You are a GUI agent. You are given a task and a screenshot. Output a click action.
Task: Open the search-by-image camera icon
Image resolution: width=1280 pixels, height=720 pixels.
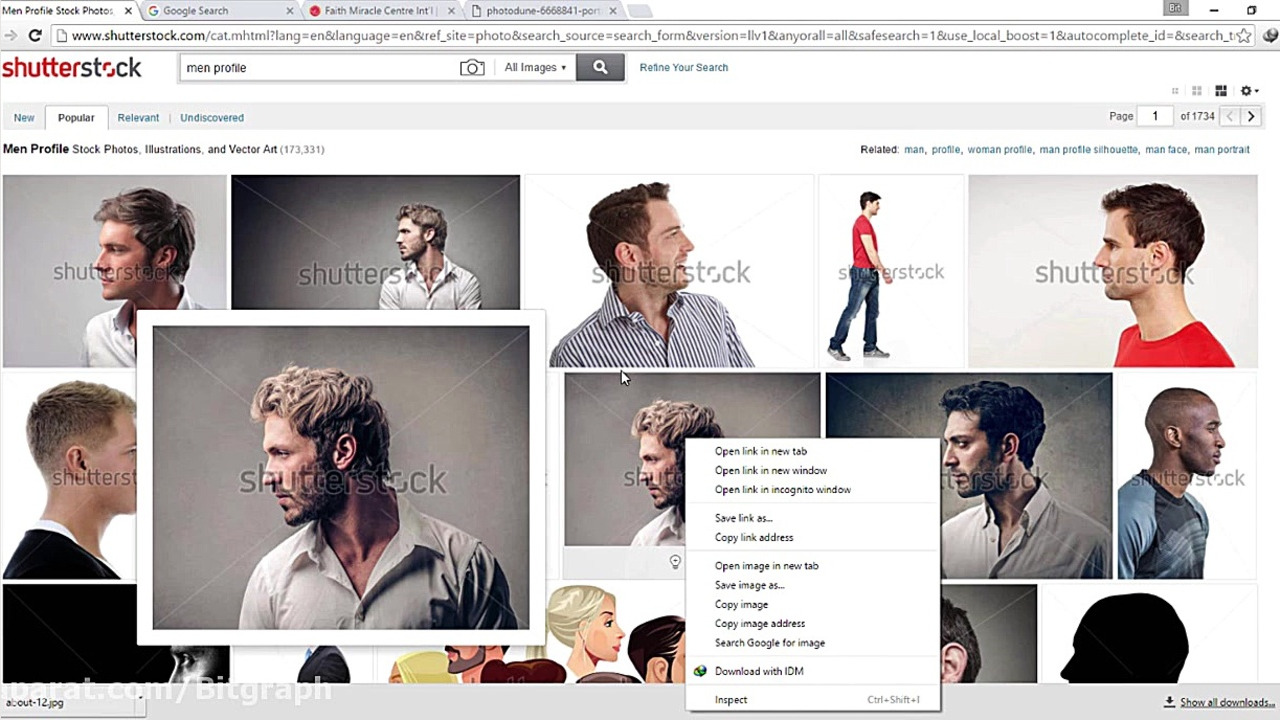coord(472,68)
